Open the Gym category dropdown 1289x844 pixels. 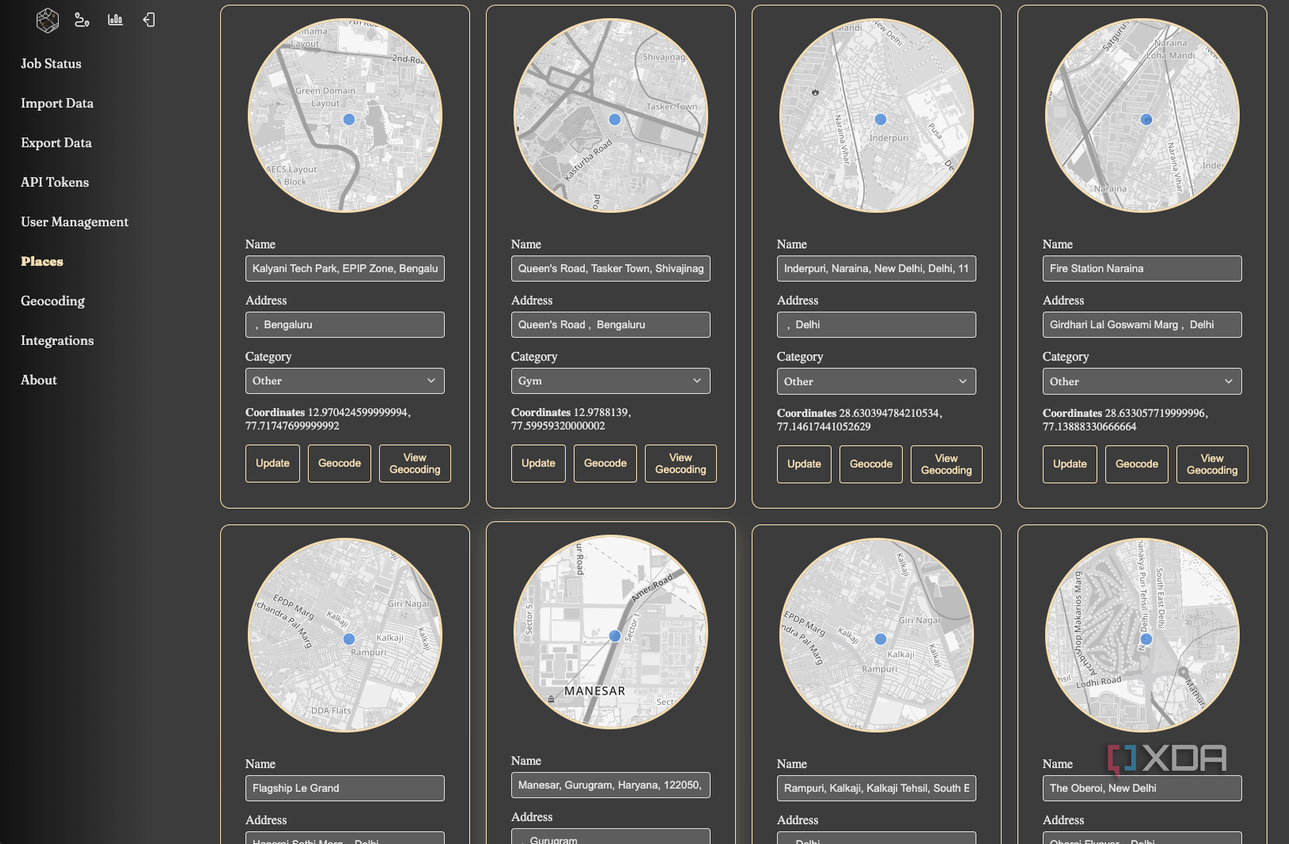click(611, 381)
